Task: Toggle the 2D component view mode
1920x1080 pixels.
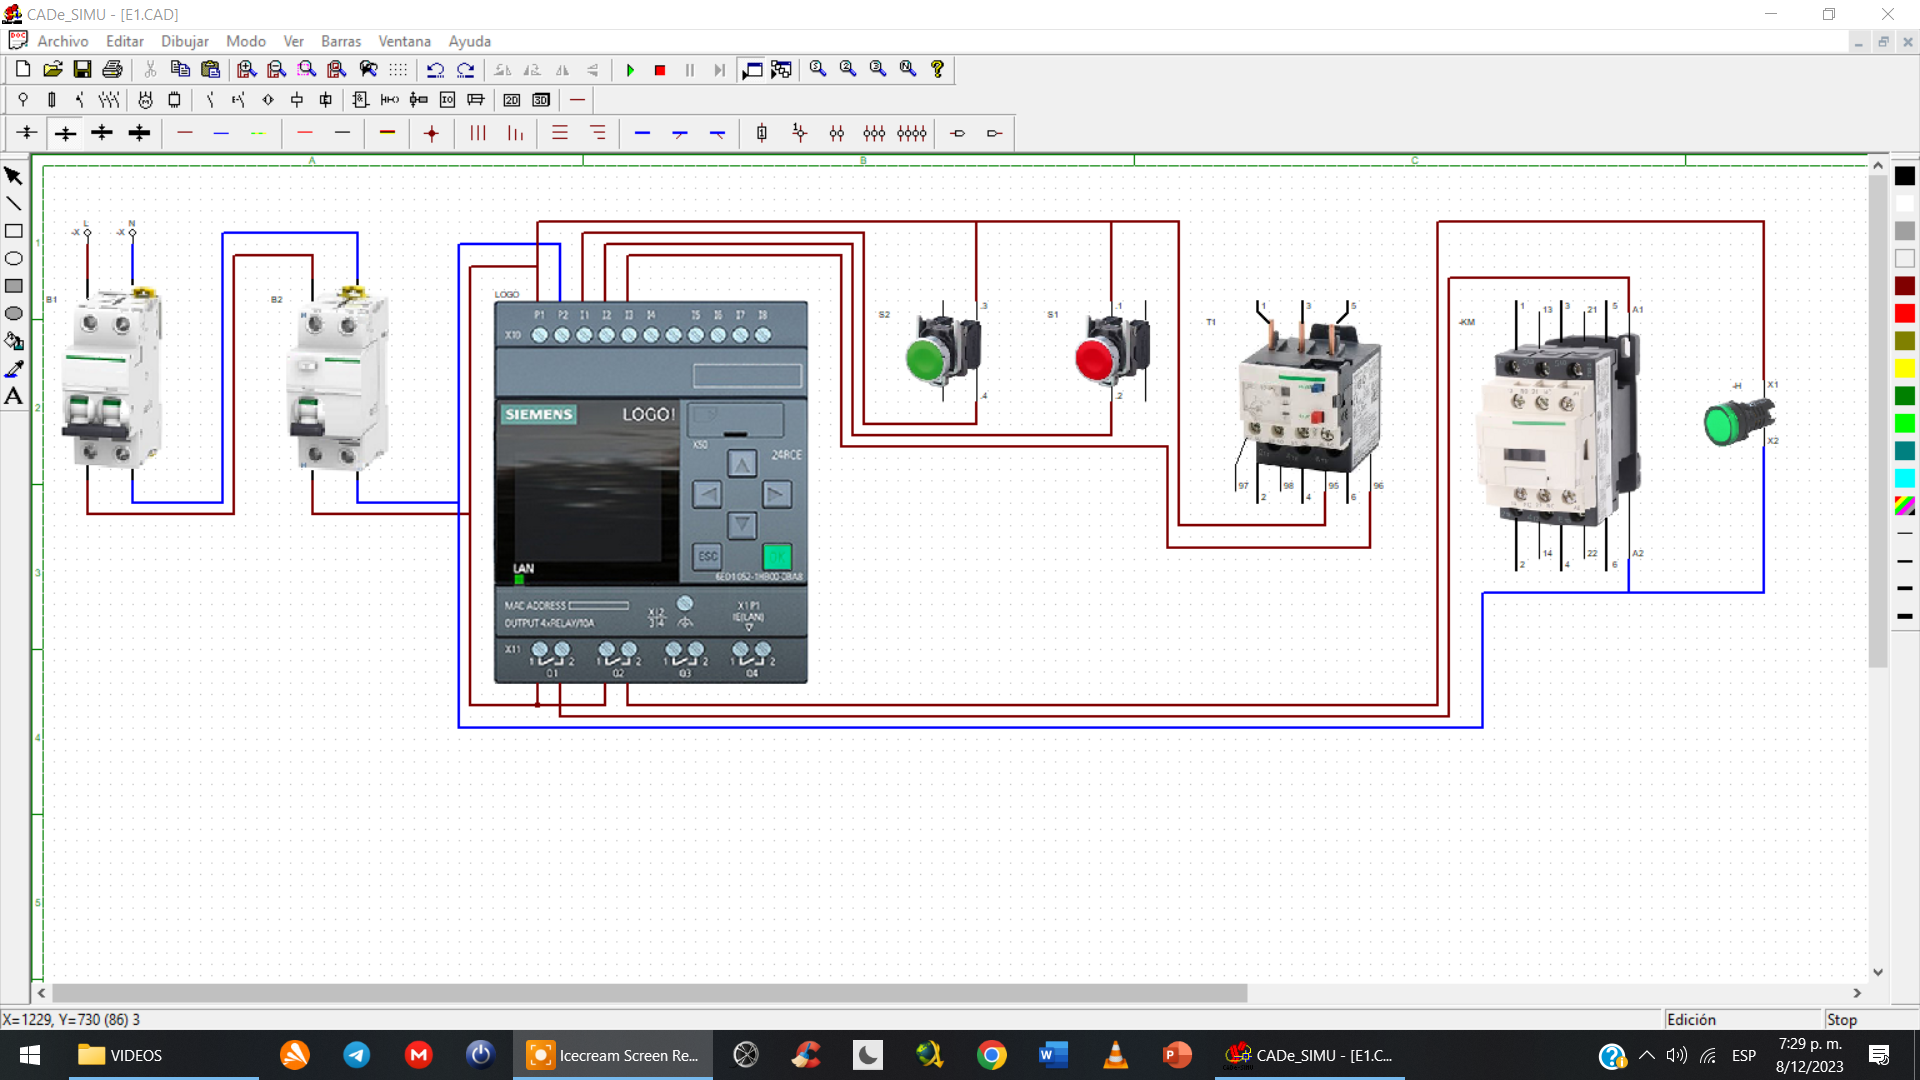Action: pos(512,100)
